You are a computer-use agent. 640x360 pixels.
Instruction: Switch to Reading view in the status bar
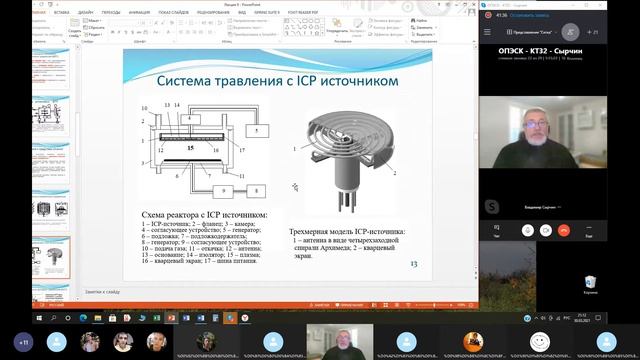pyautogui.click(x=397, y=305)
